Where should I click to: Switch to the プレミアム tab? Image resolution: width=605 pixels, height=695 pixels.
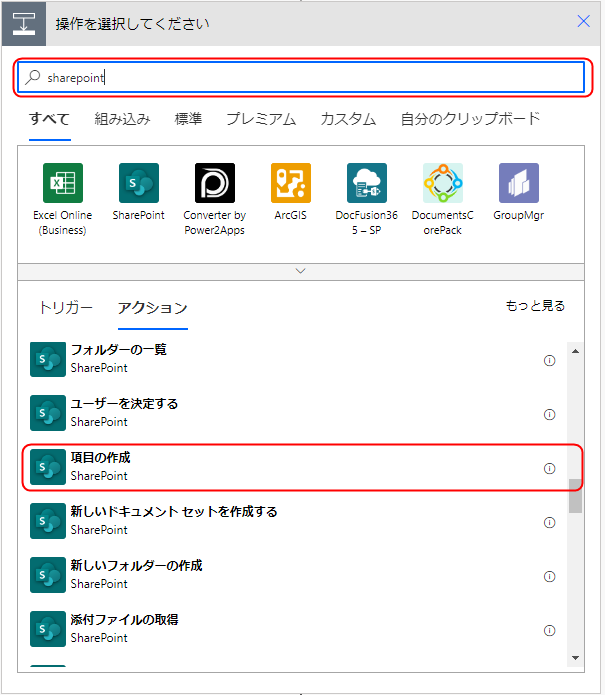(261, 119)
